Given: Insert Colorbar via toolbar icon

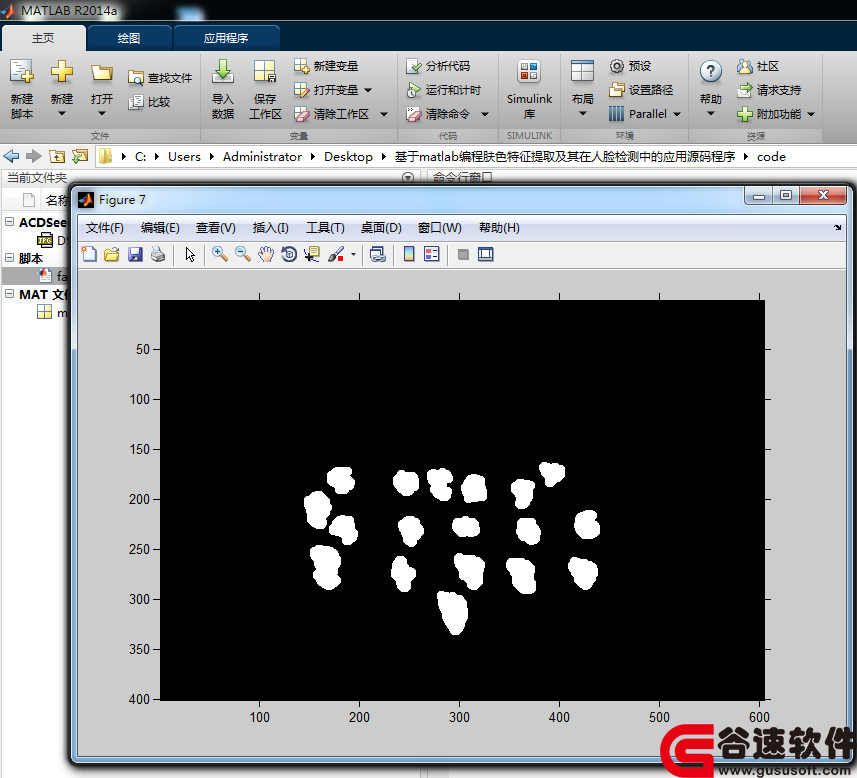Looking at the screenshot, I should (409, 254).
